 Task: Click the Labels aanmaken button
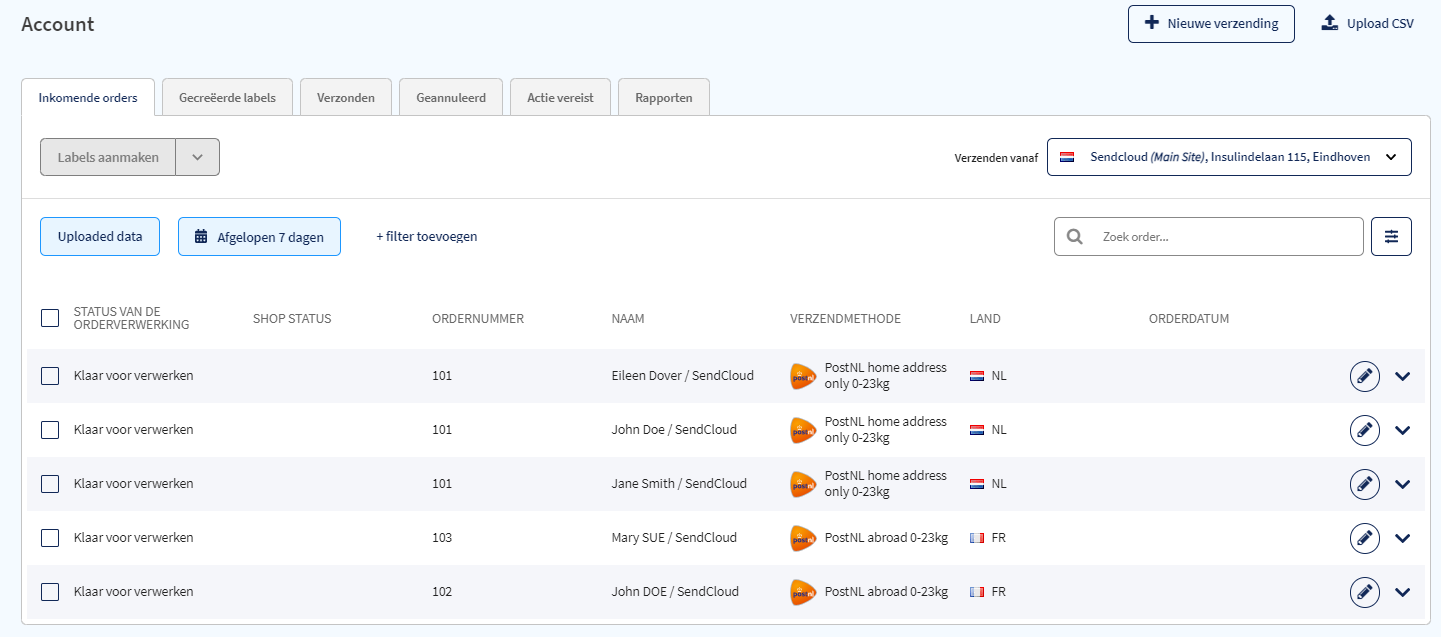point(108,157)
